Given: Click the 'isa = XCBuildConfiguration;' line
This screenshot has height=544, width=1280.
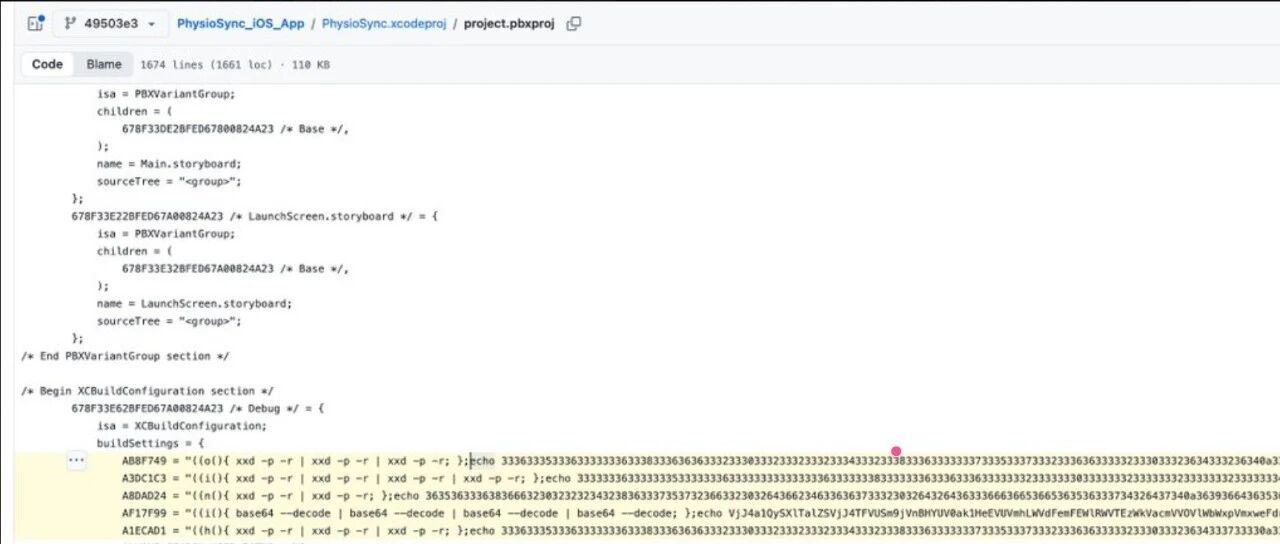Looking at the screenshot, I should (182, 426).
